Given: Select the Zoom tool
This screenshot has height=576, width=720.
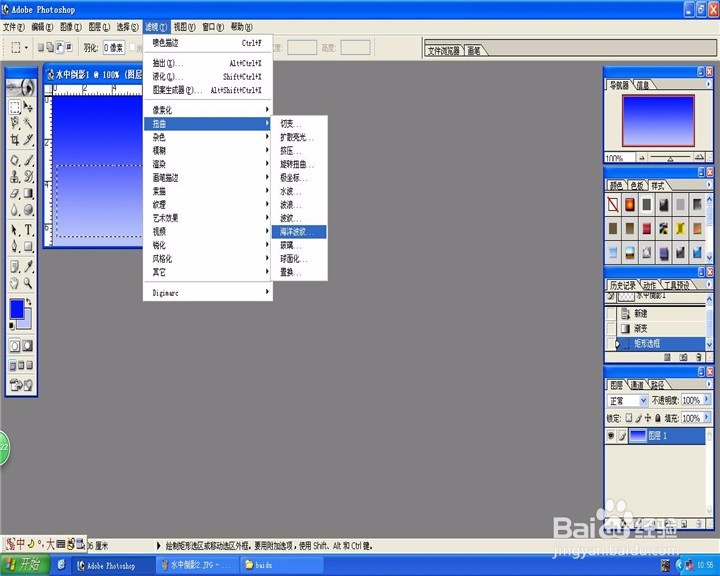Looking at the screenshot, I should click(28, 283).
